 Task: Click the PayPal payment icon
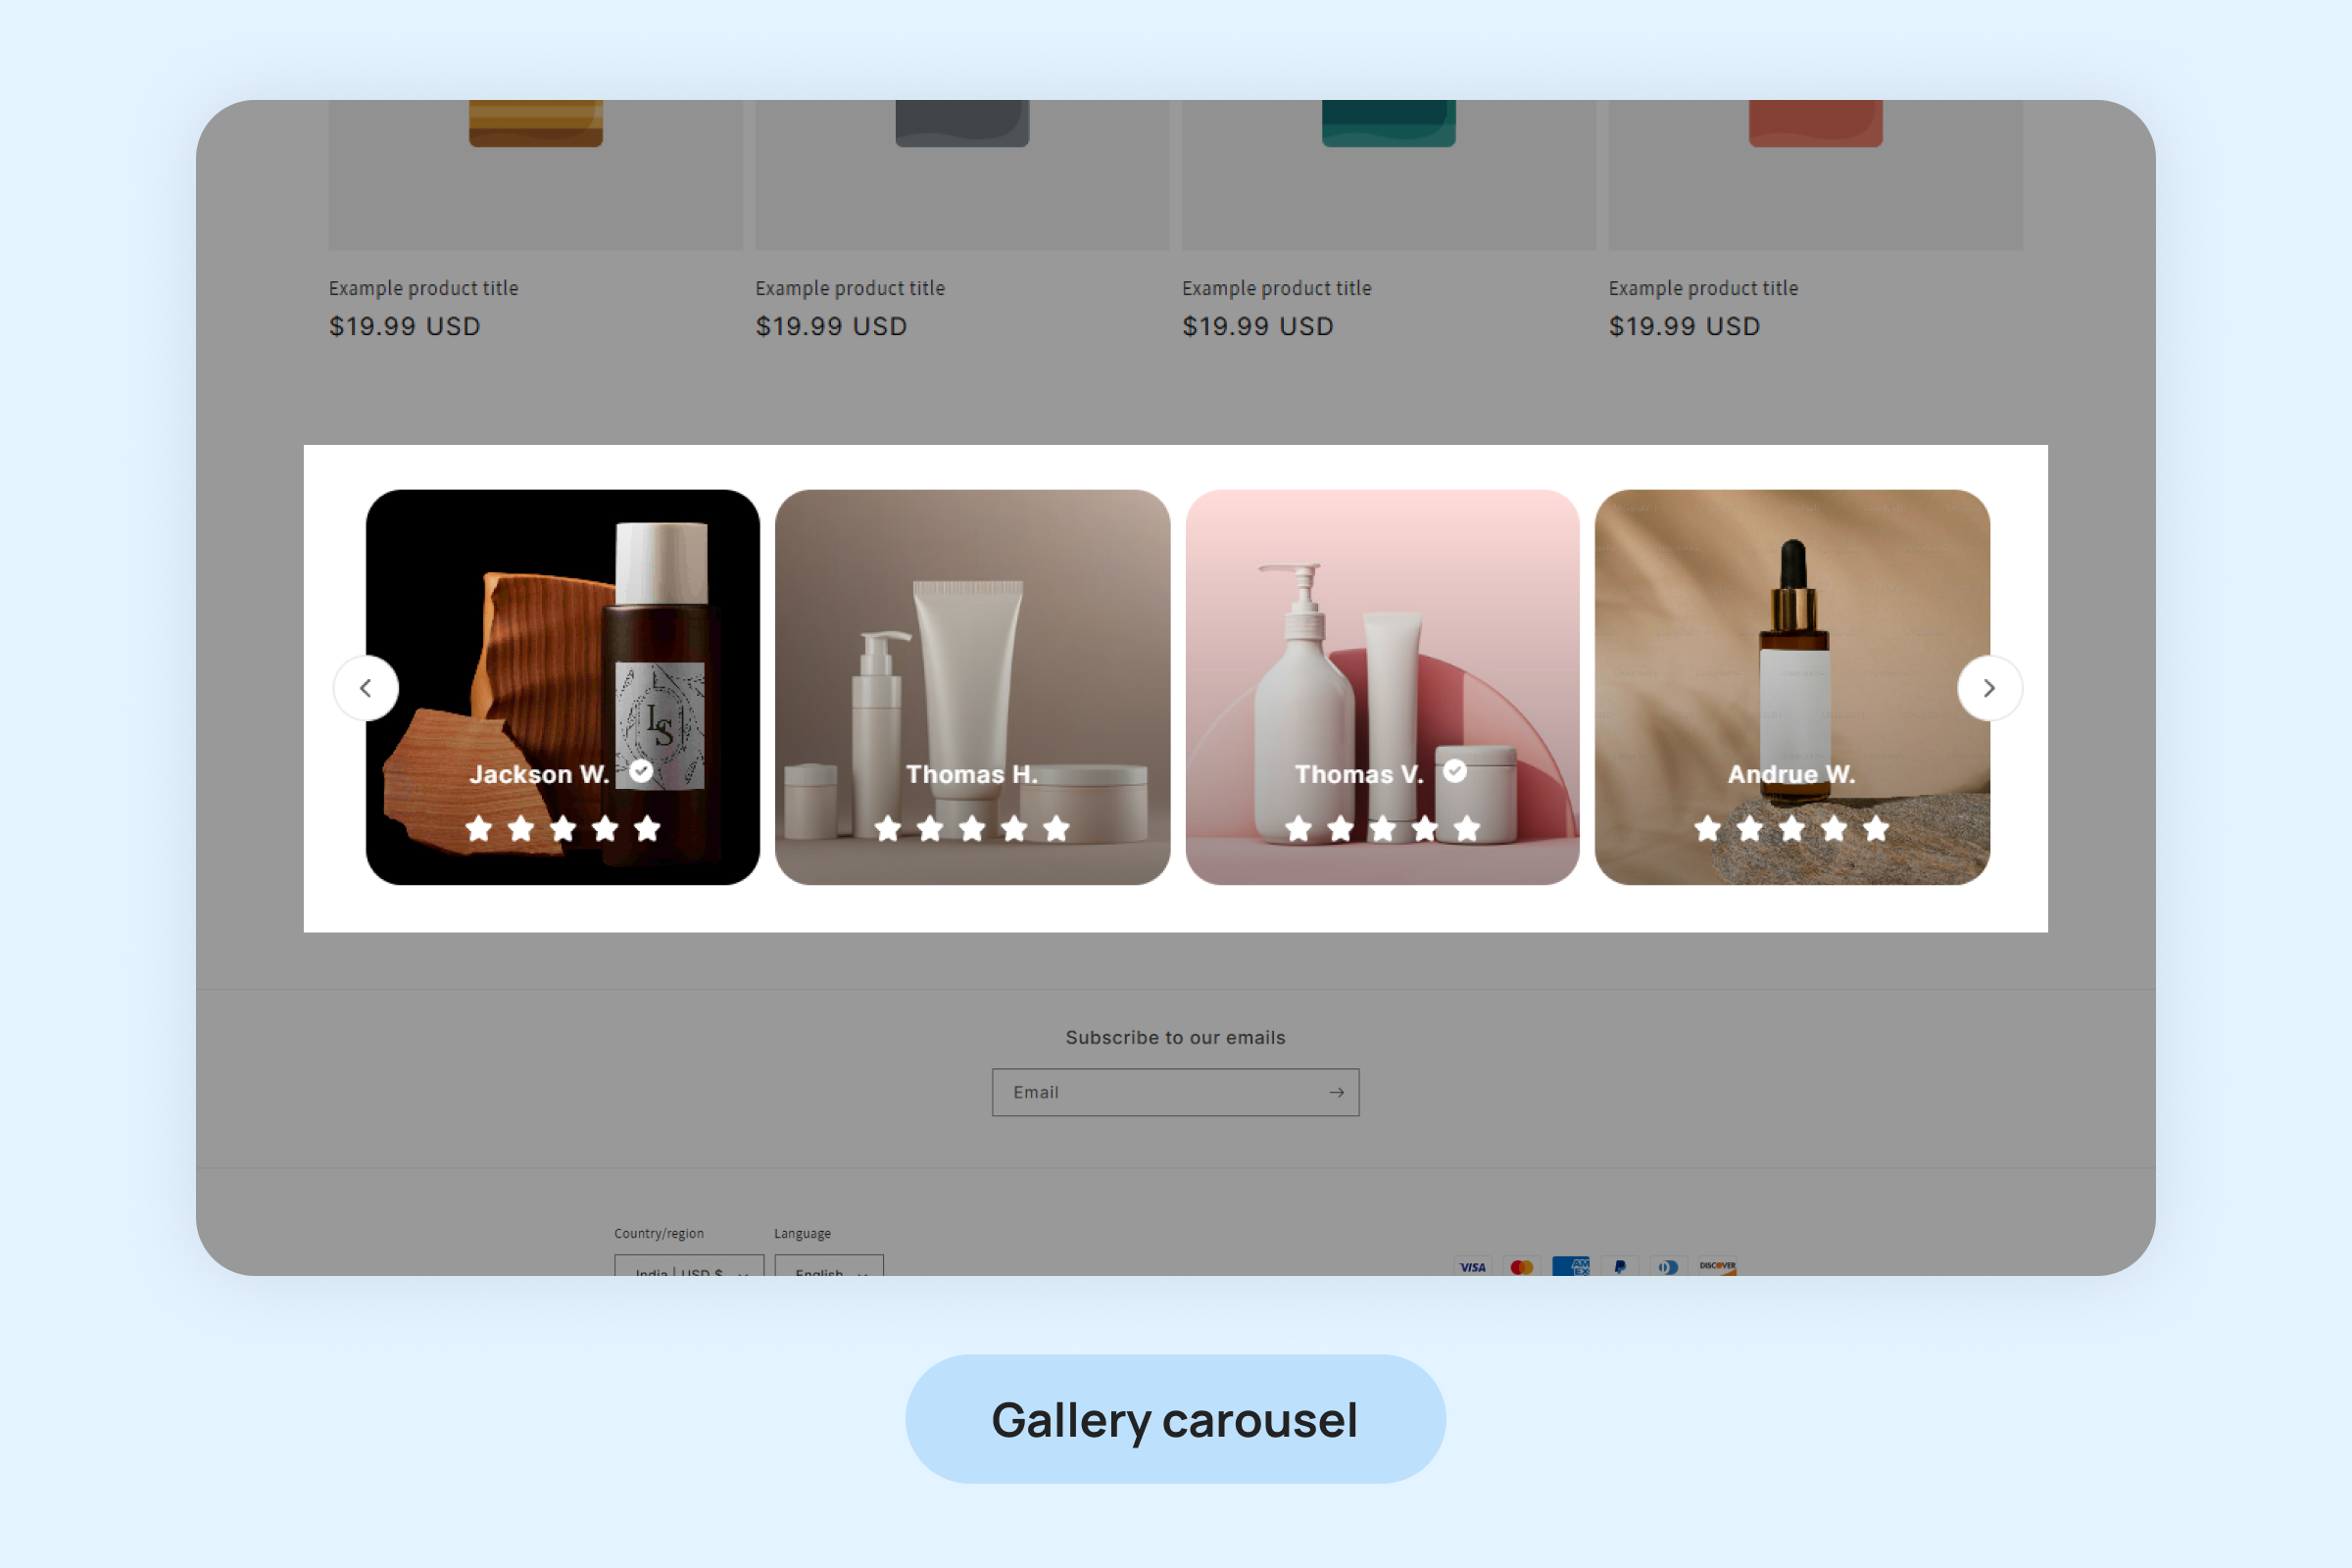coord(1620,1266)
